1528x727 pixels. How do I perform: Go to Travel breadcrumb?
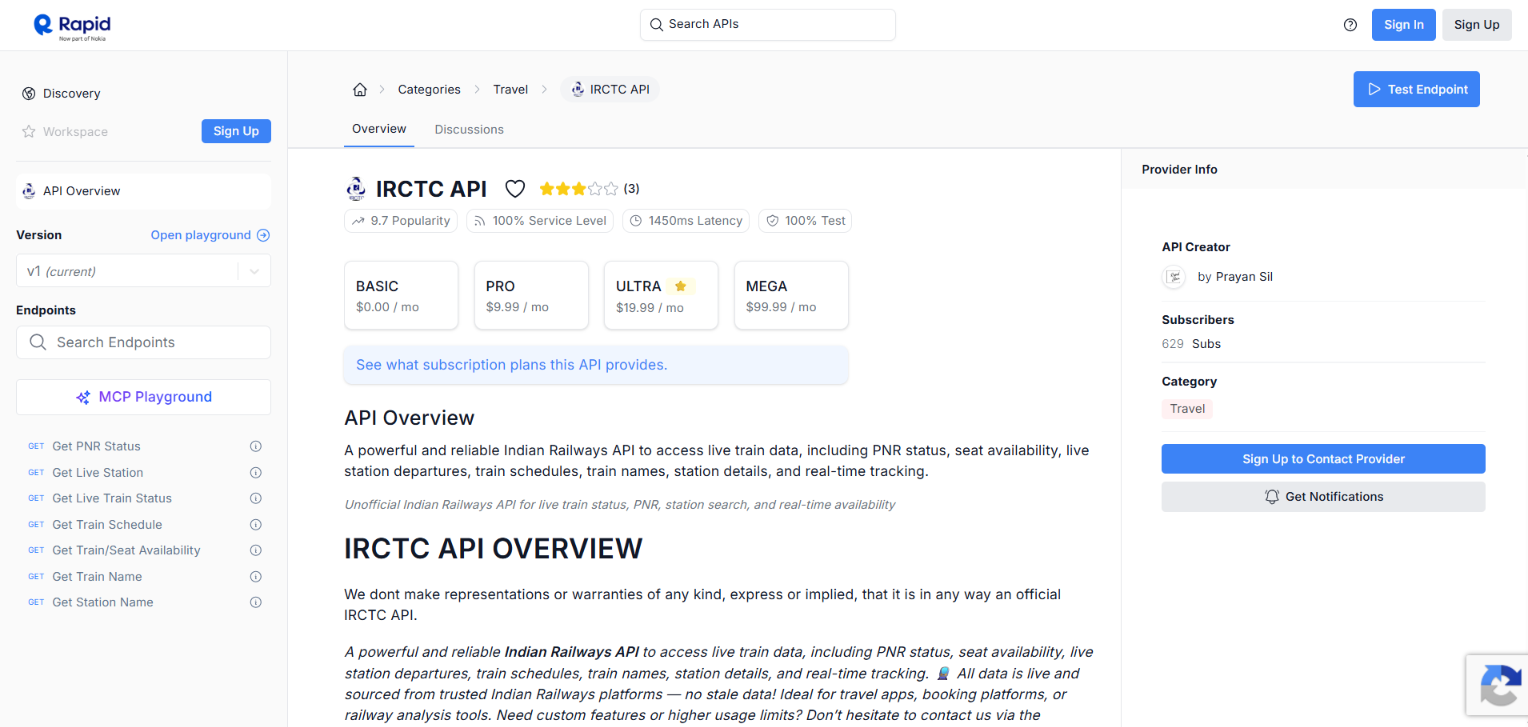point(510,90)
